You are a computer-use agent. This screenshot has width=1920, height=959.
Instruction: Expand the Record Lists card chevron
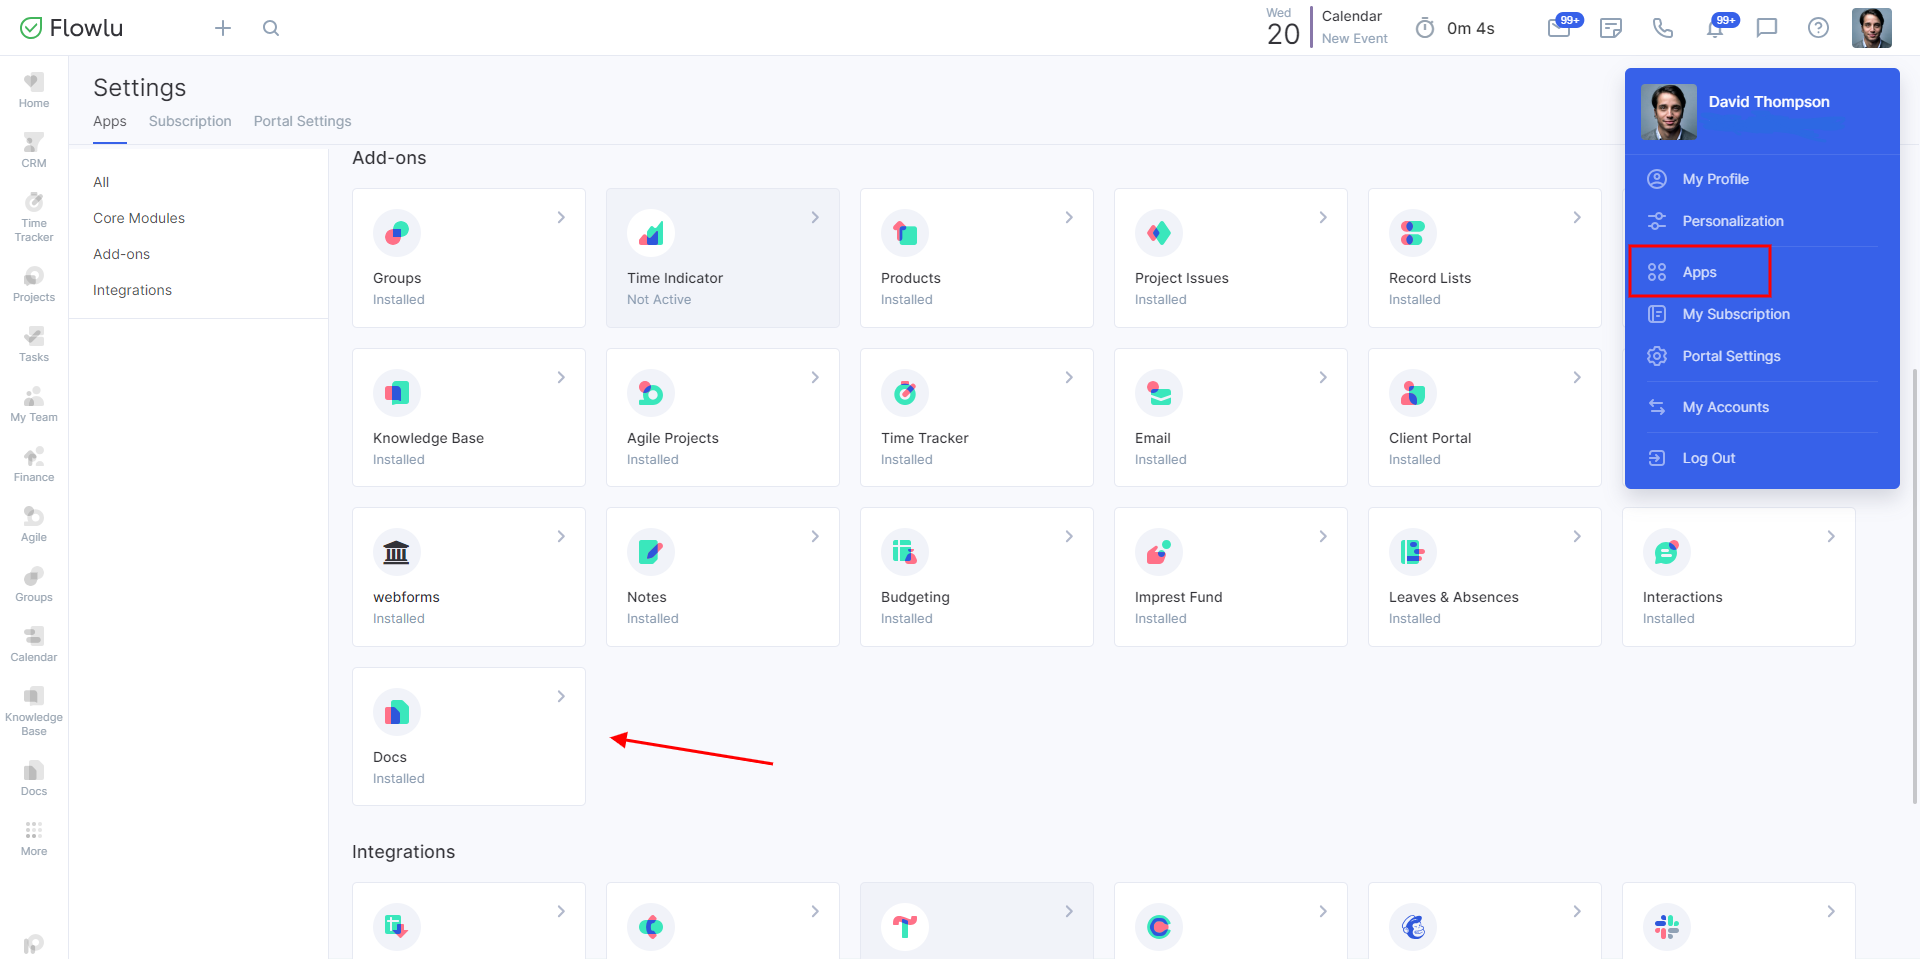point(1577,217)
